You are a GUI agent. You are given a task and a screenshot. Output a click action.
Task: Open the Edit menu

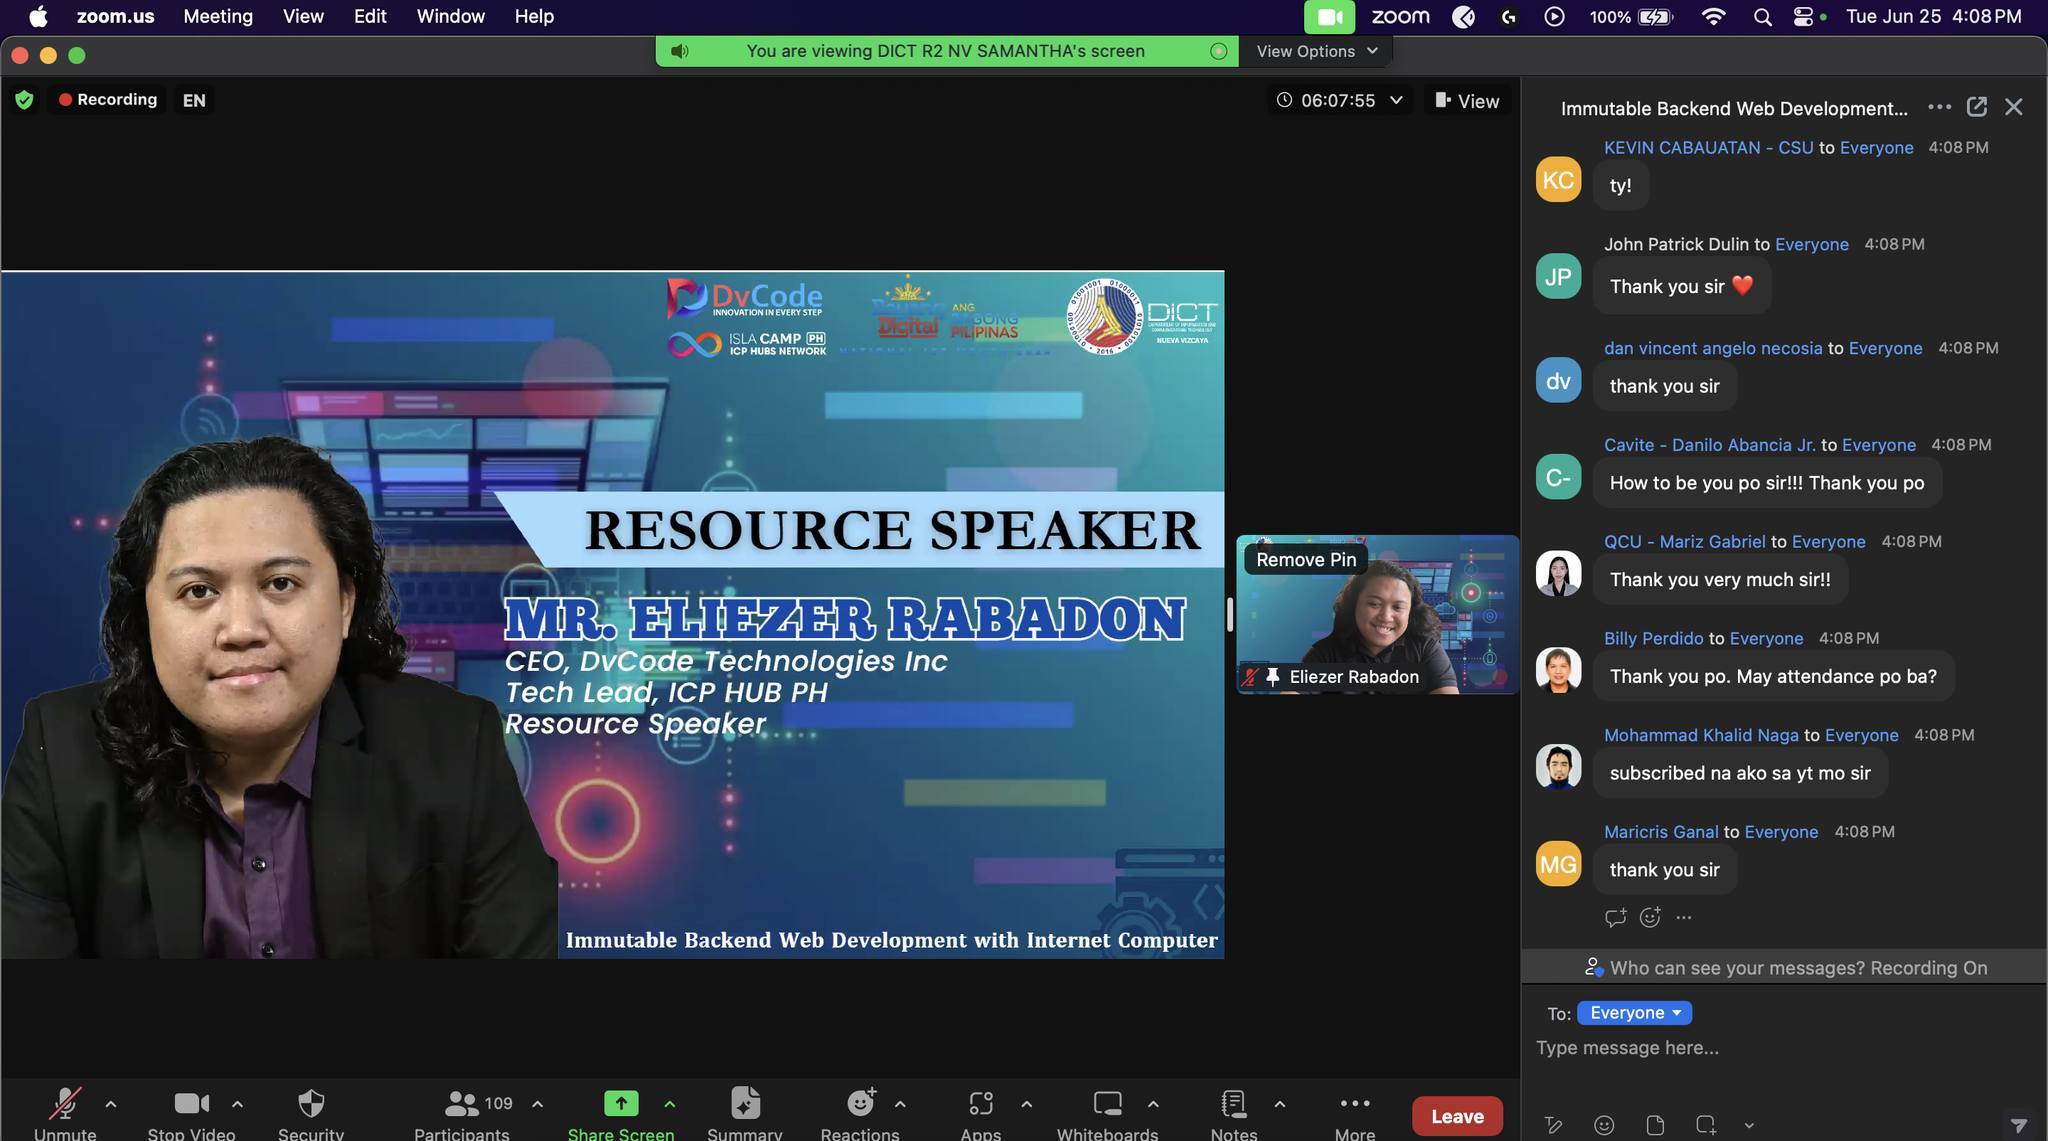370,16
